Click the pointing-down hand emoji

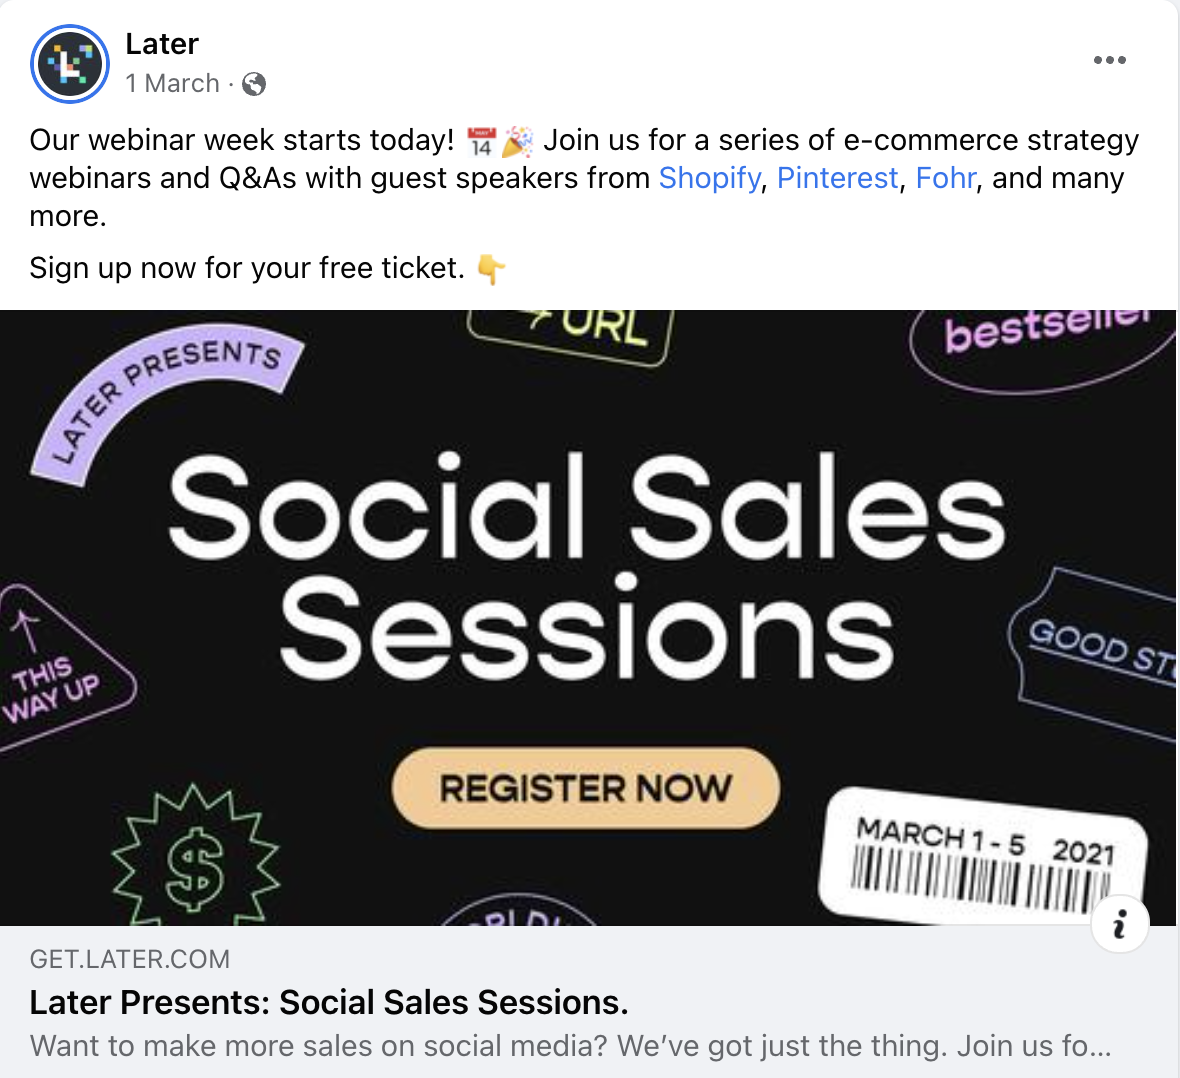click(x=491, y=269)
